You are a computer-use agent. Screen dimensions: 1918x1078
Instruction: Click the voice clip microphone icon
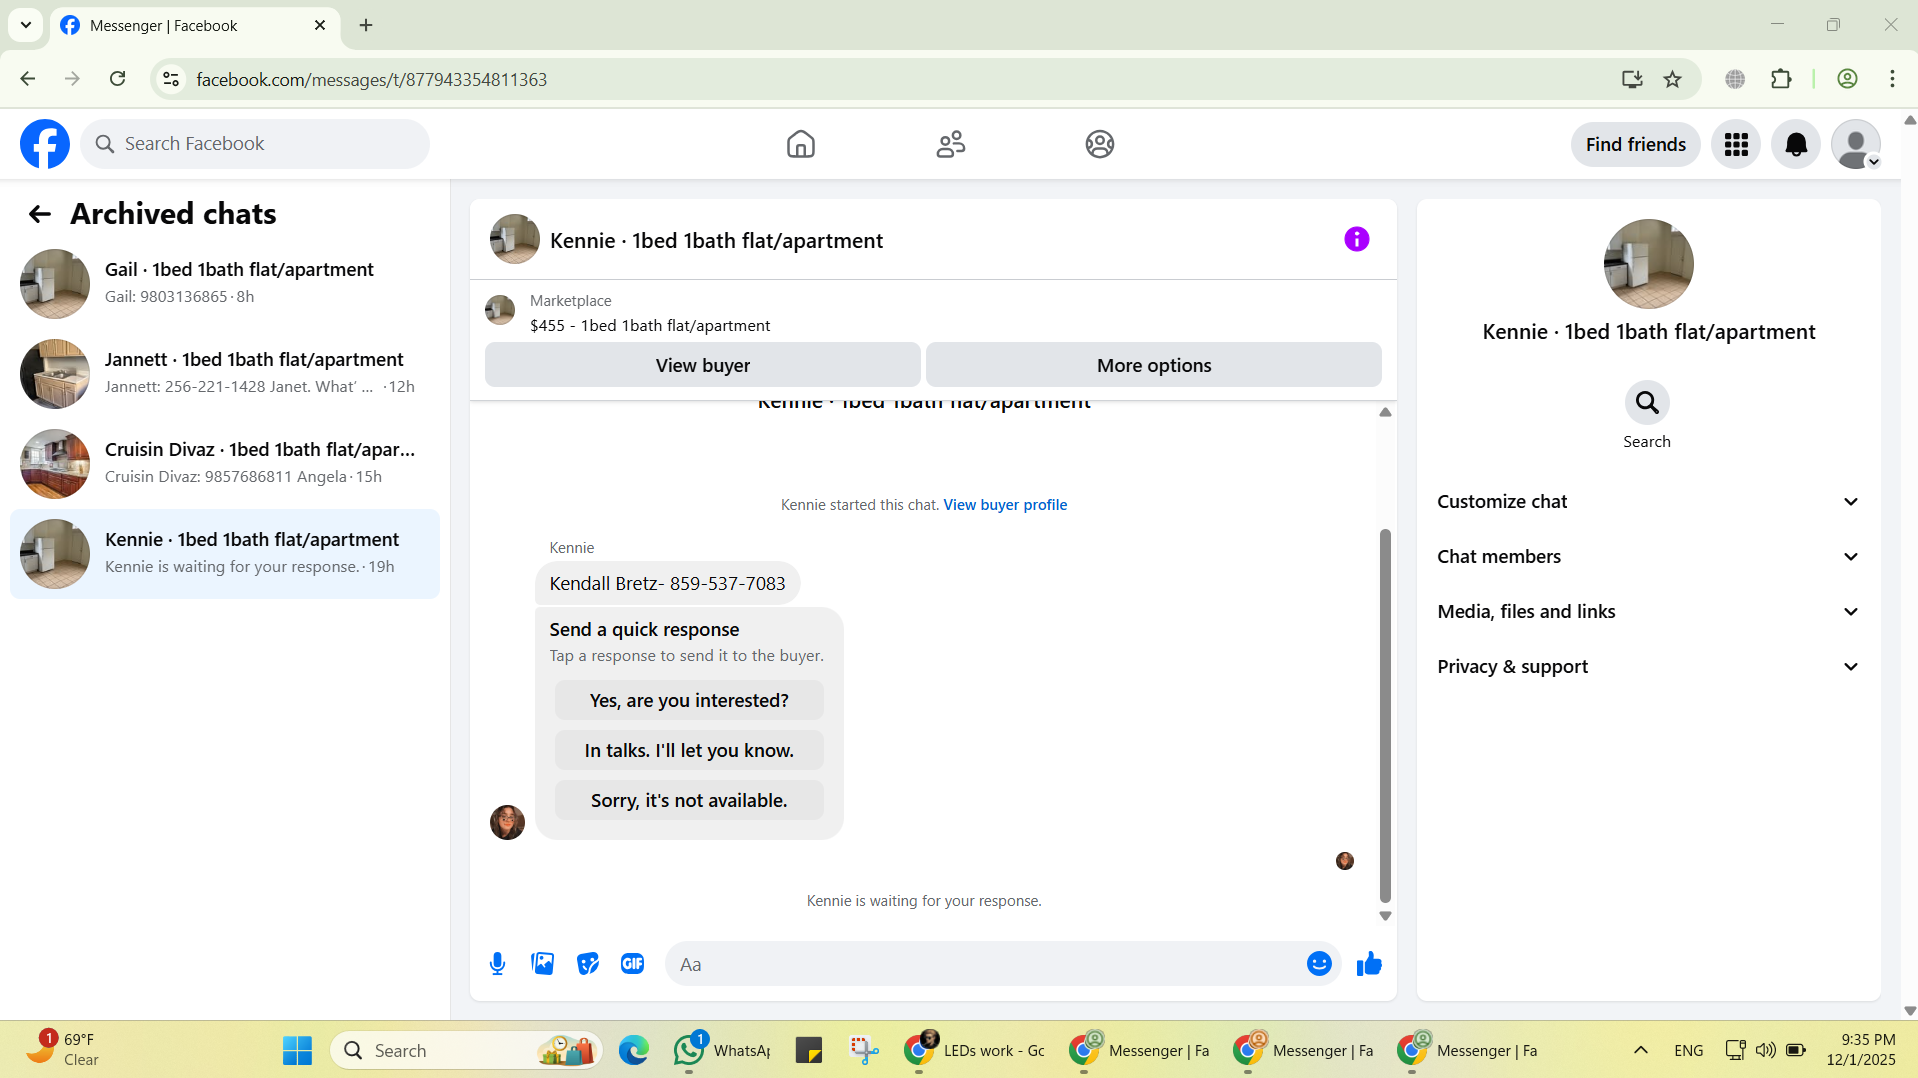pyautogui.click(x=497, y=963)
